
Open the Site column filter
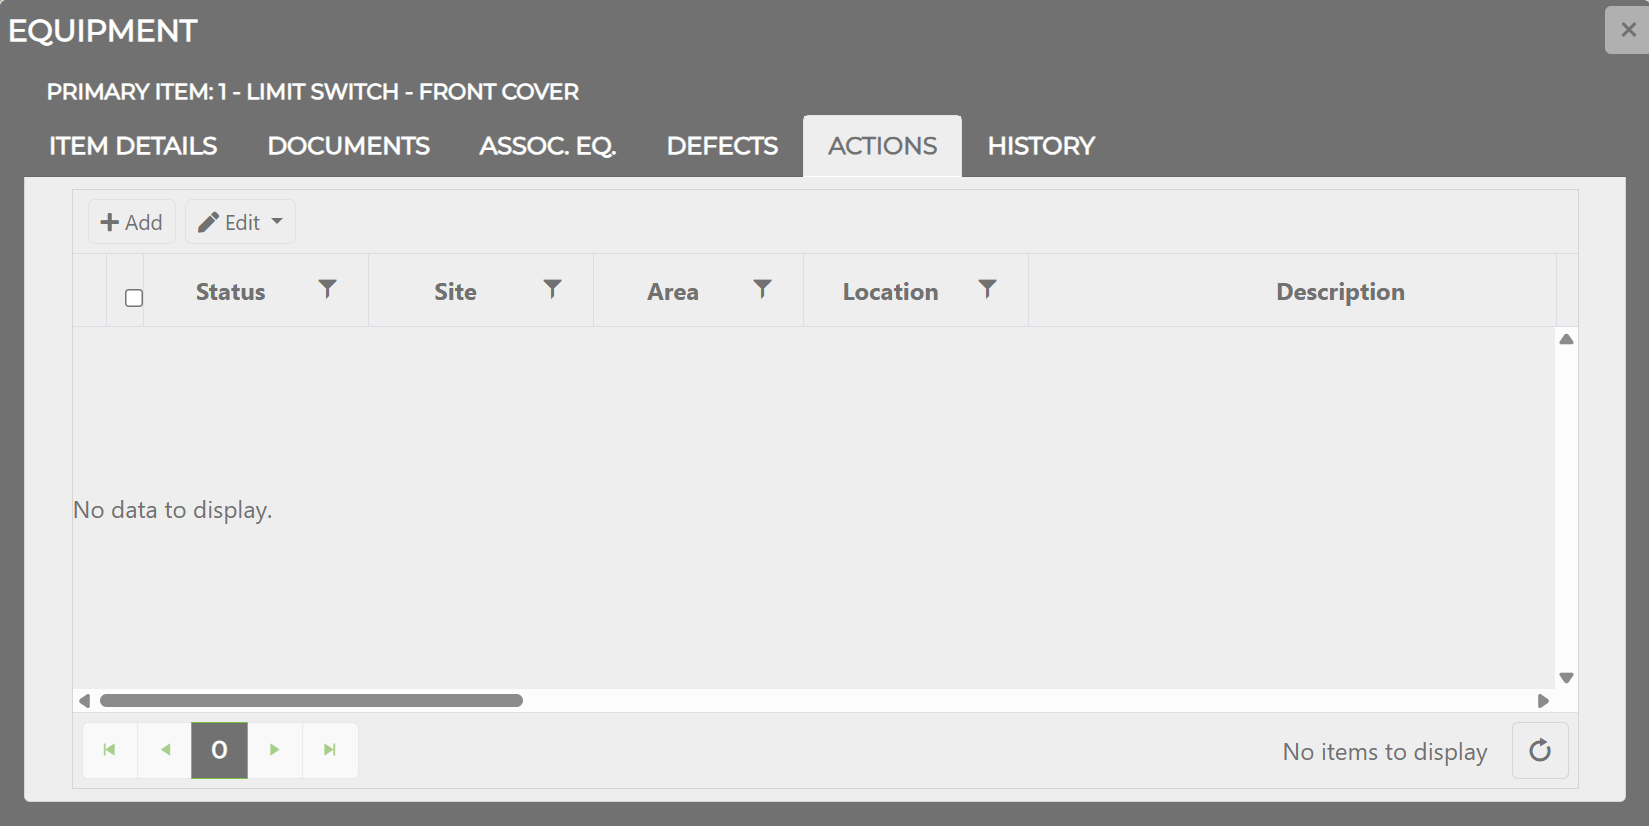[x=552, y=290]
